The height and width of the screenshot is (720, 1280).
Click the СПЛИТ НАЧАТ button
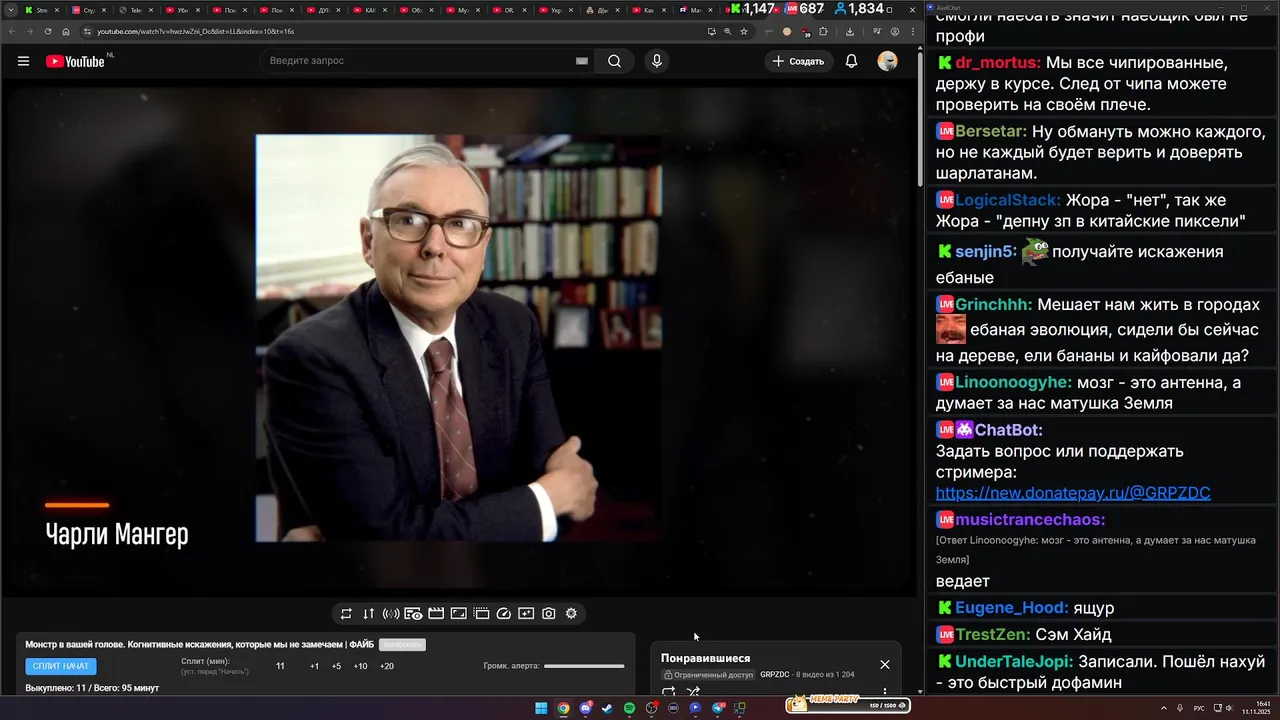(x=61, y=666)
